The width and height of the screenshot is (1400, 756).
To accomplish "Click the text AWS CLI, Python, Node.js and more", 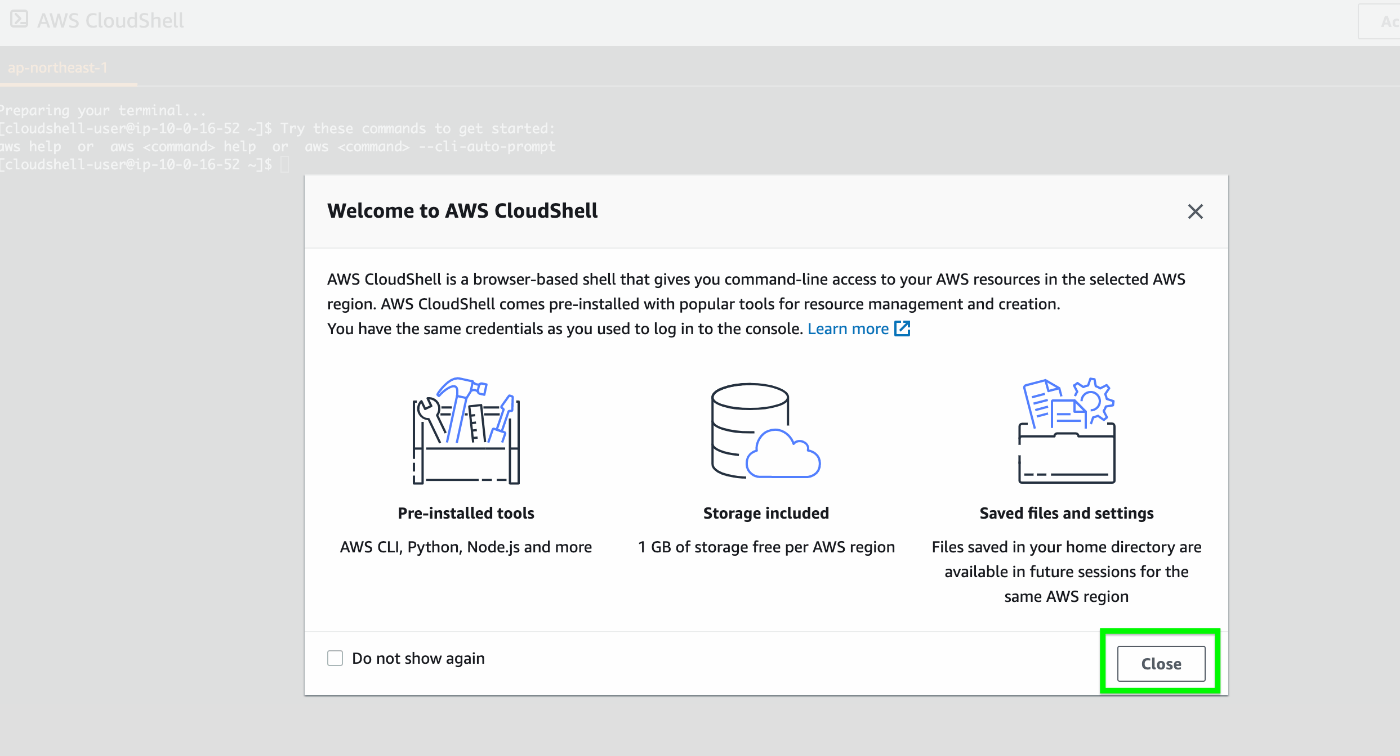I will (466, 547).
